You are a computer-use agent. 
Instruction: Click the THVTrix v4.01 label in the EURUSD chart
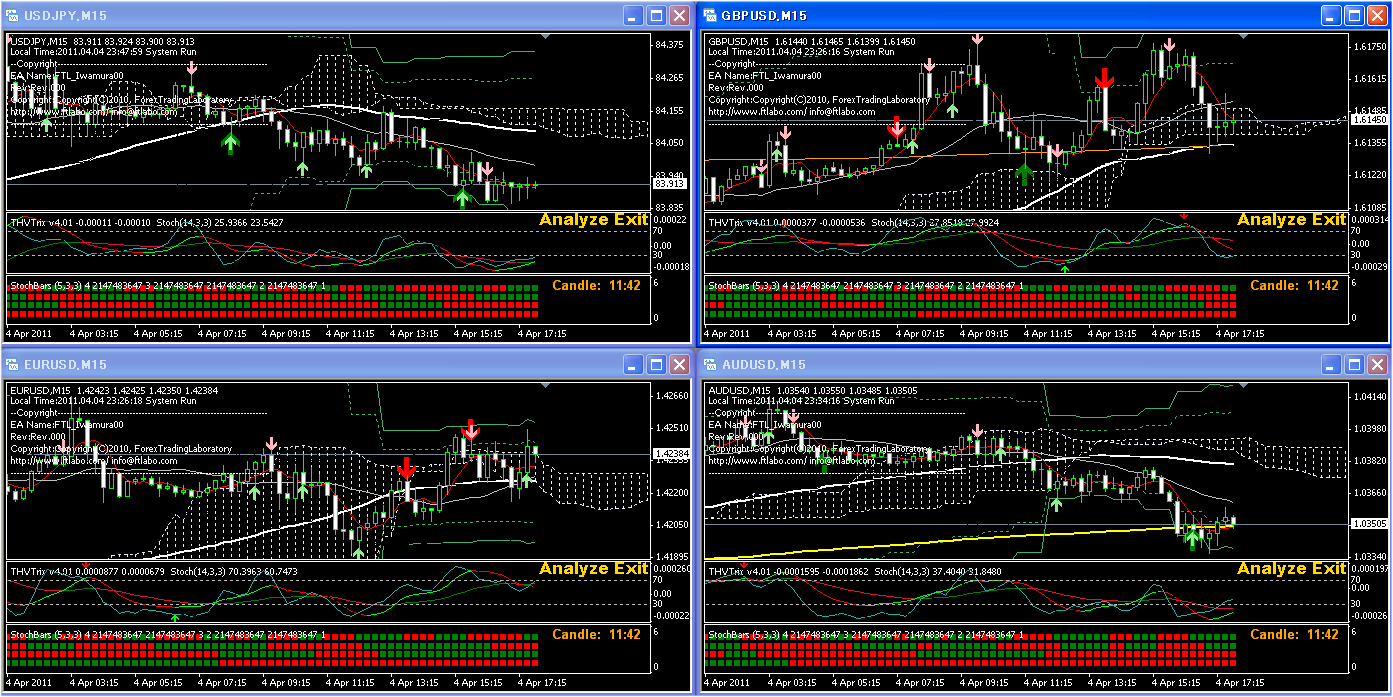click(43, 571)
